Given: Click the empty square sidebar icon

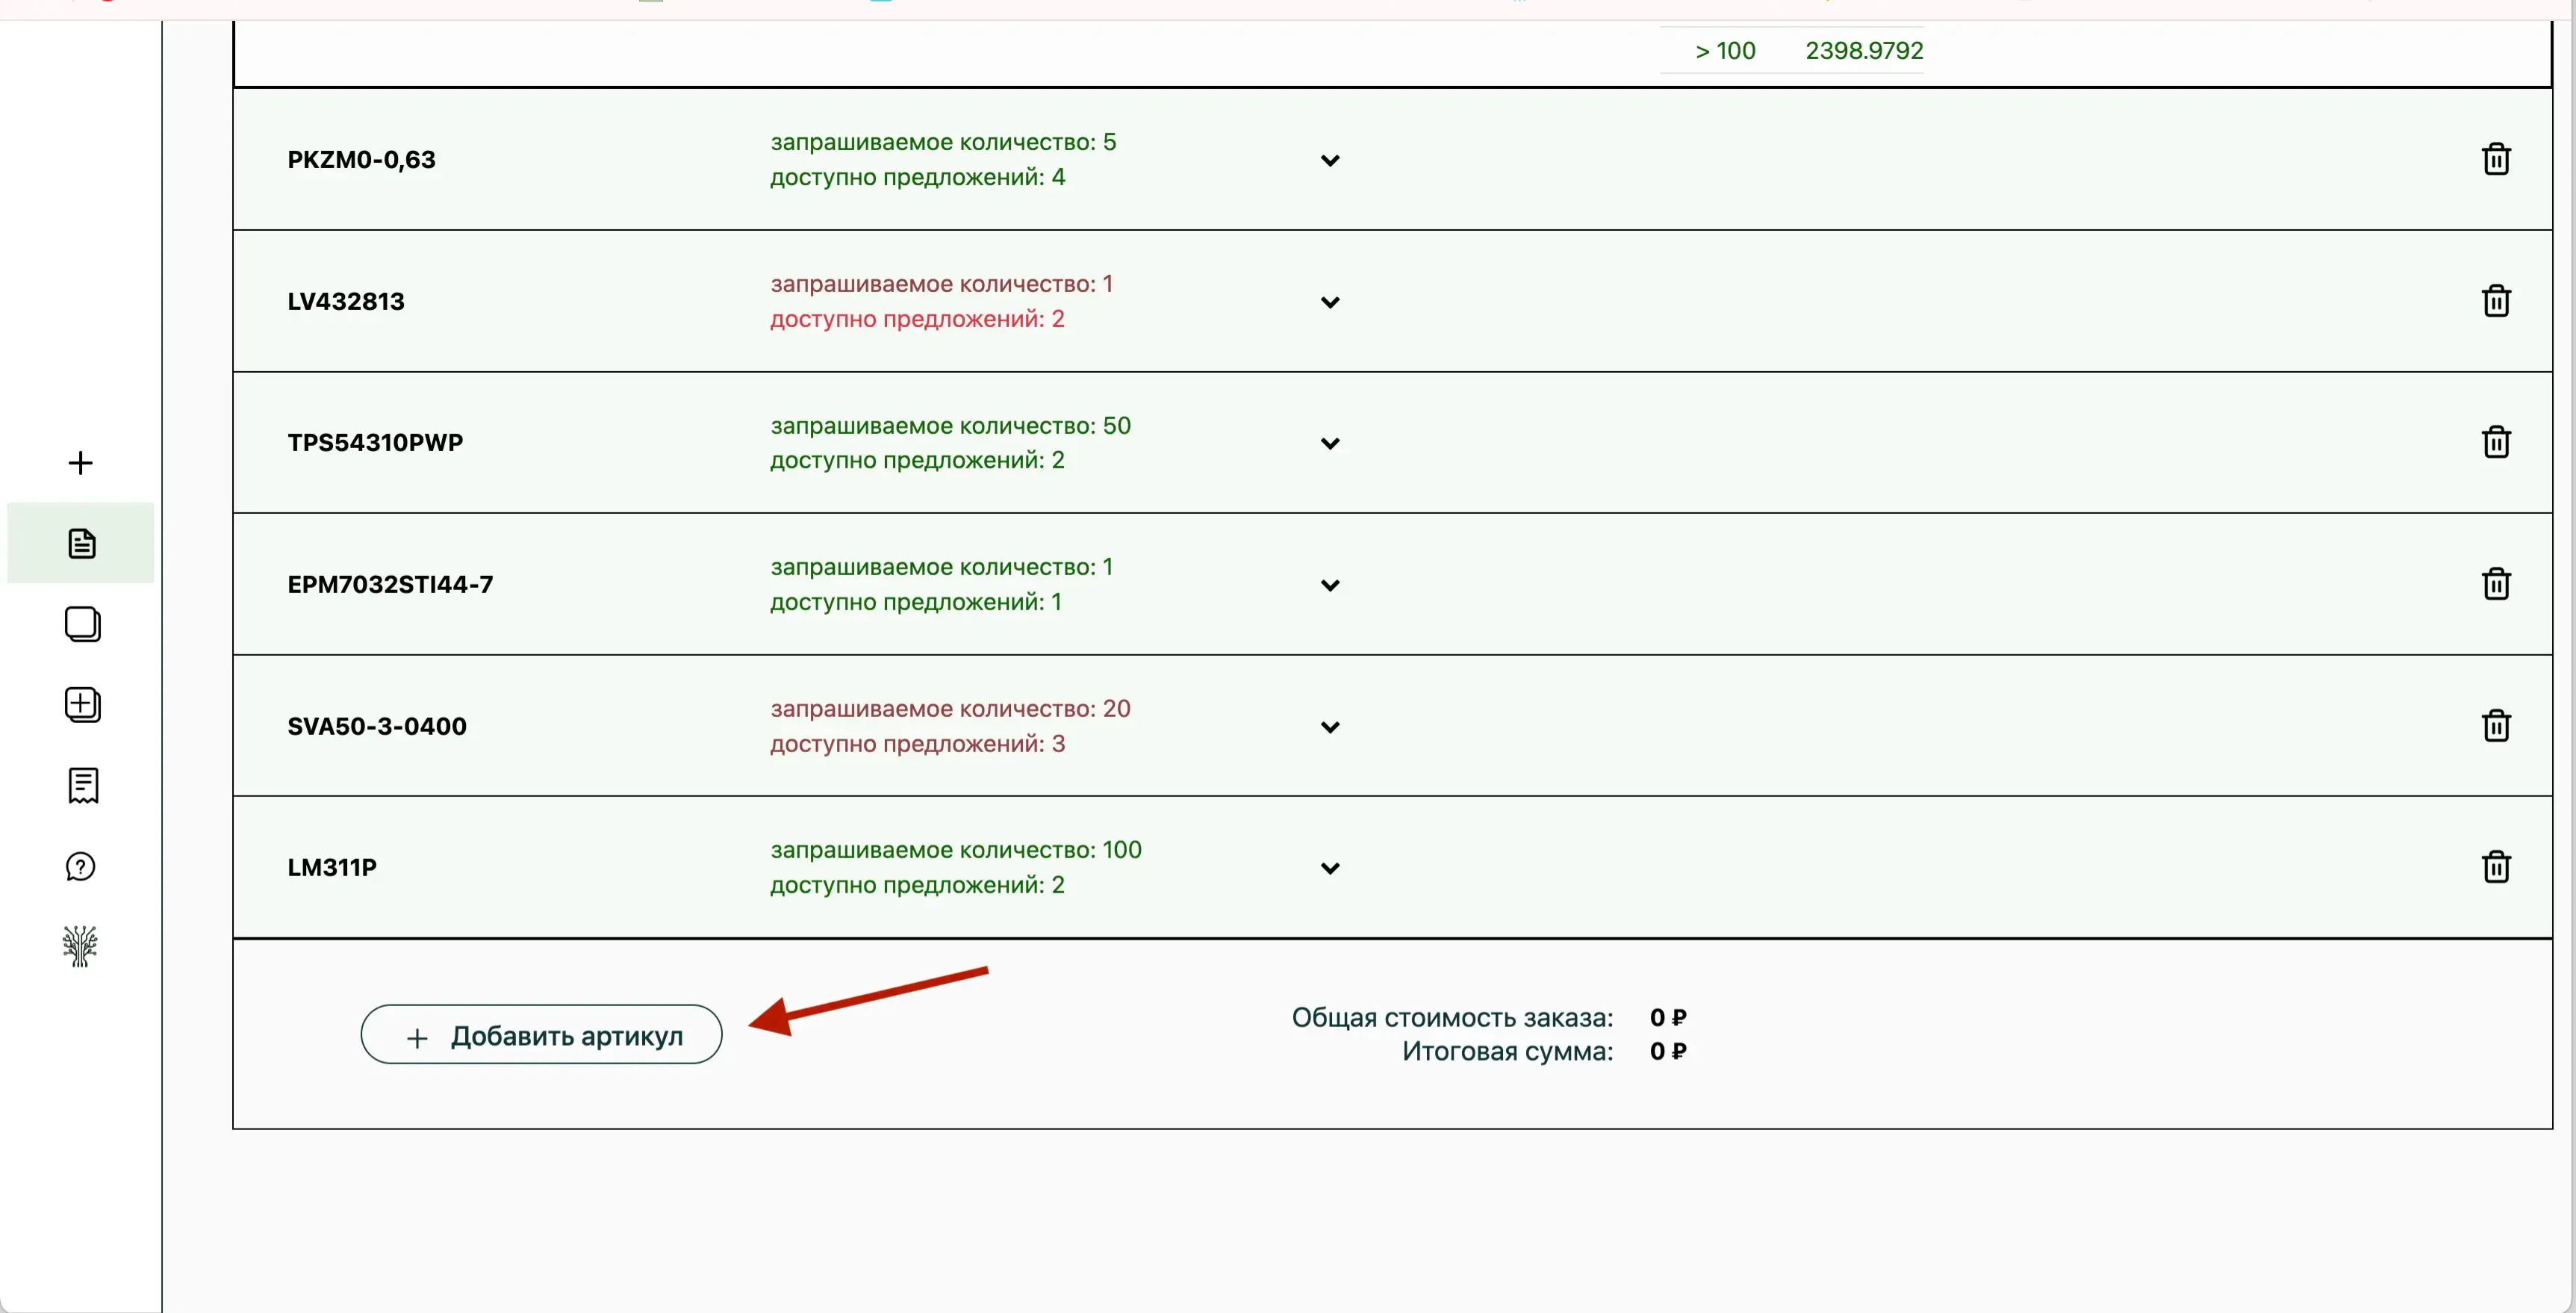Looking at the screenshot, I should tap(82, 624).
